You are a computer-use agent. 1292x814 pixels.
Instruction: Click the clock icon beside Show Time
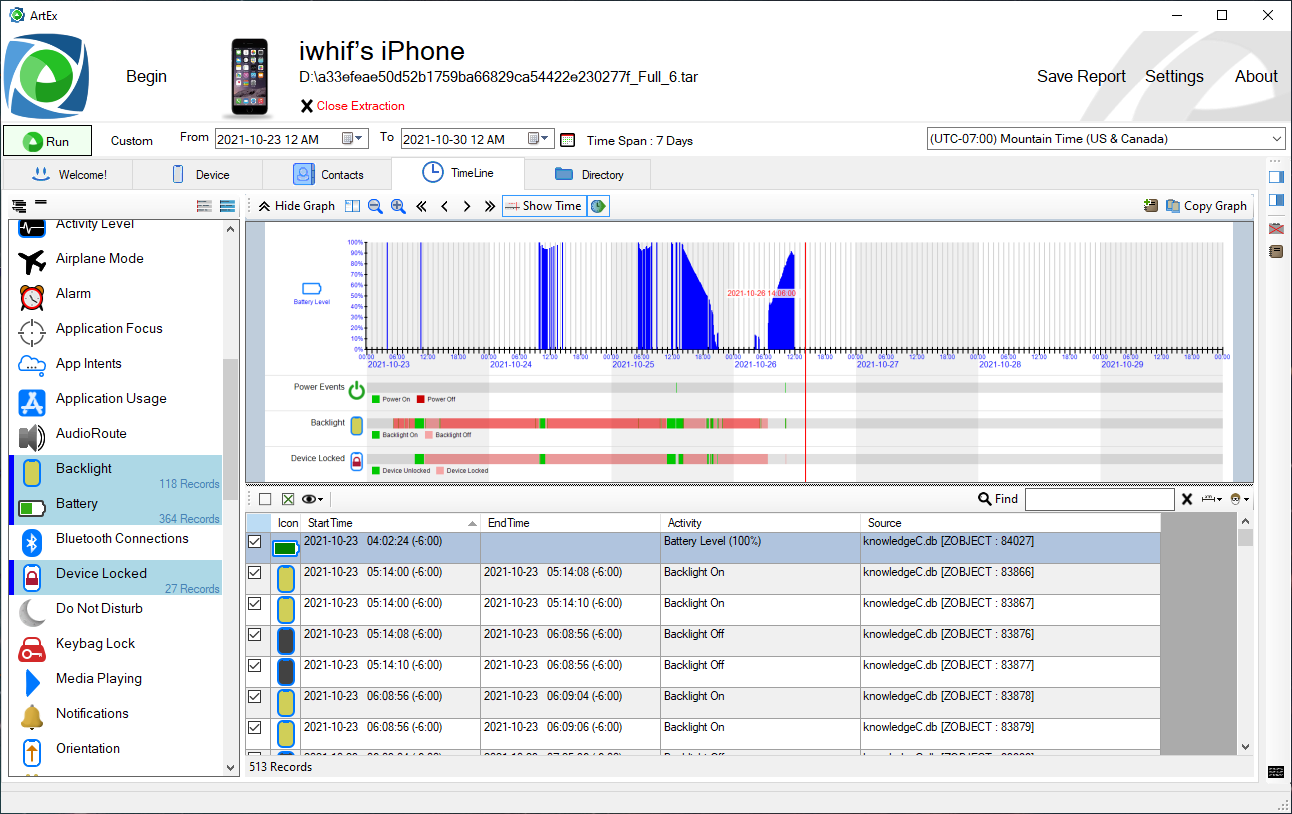click(x=598, y=206)
